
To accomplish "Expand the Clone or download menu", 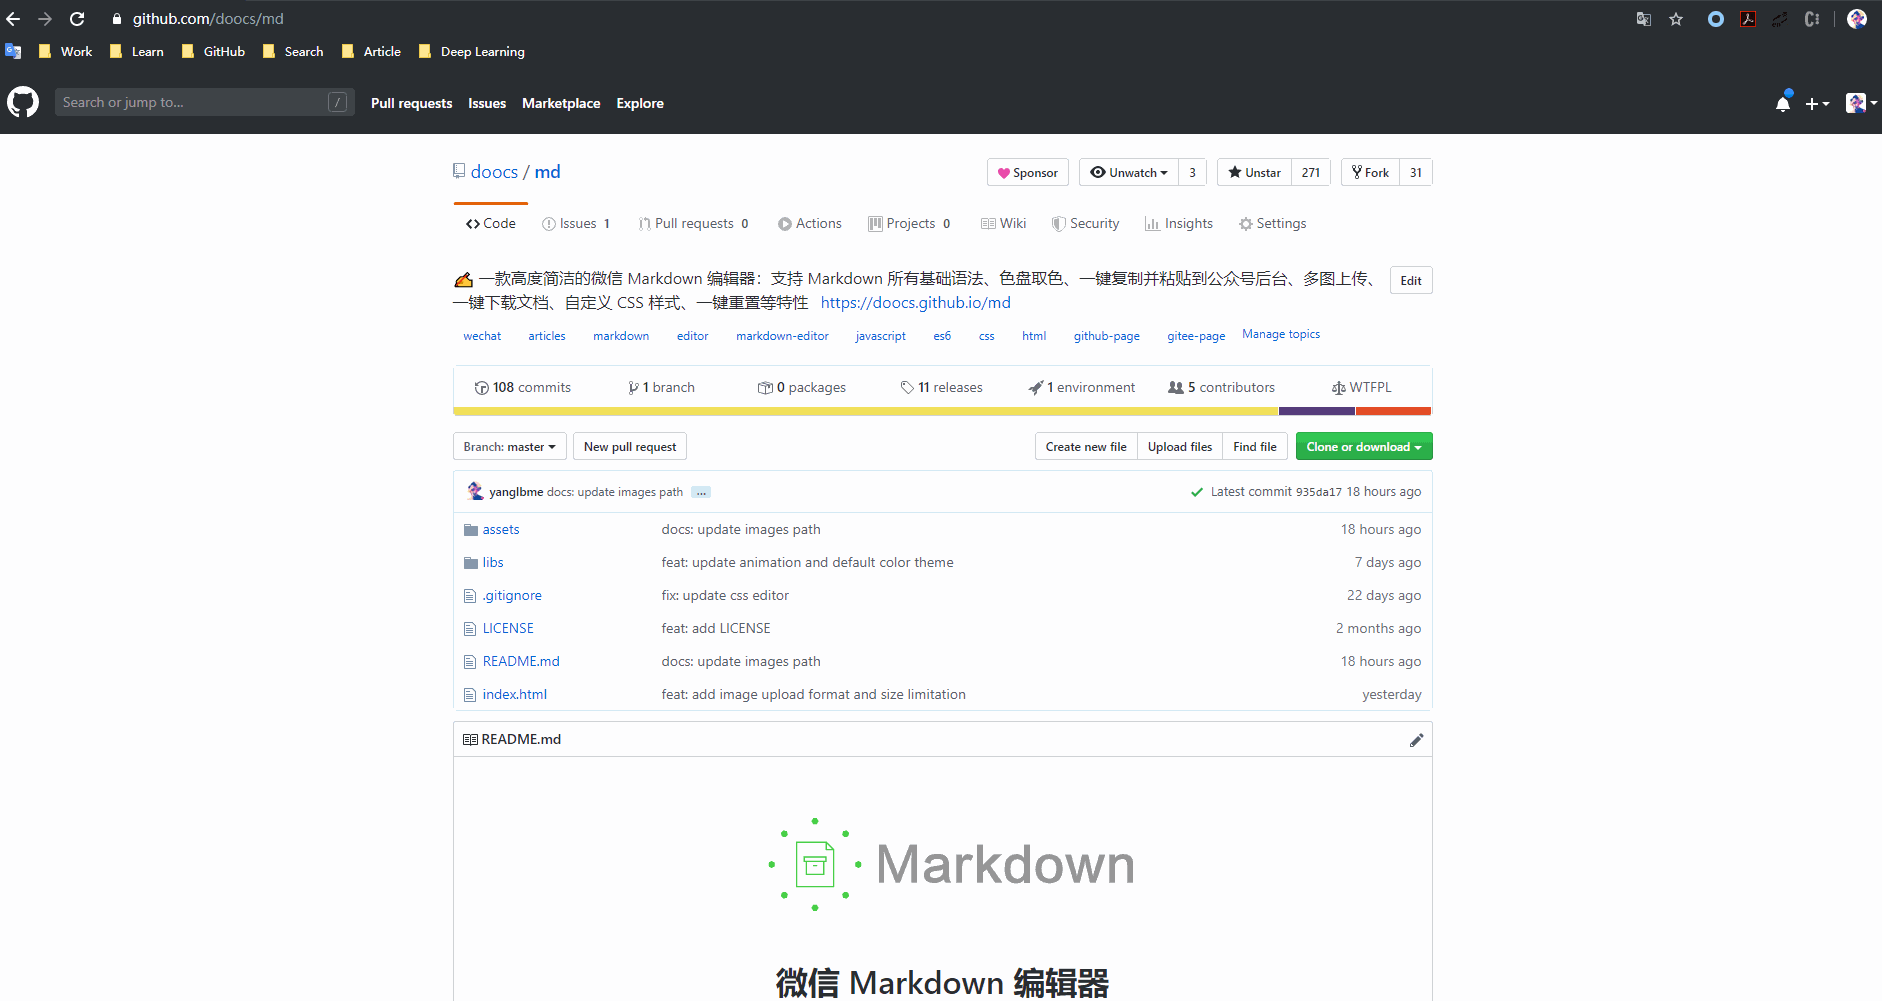I will click(x=1364, y=446).
